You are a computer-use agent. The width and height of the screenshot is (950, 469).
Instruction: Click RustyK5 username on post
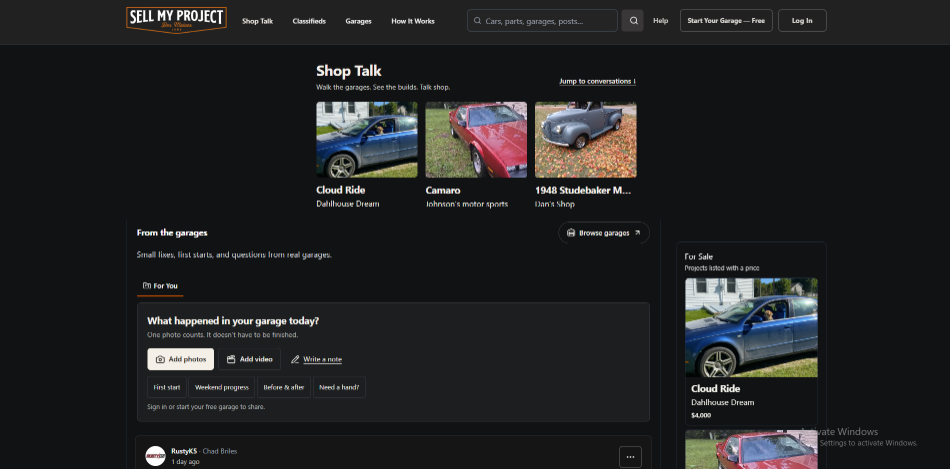(x=184, y=451)
